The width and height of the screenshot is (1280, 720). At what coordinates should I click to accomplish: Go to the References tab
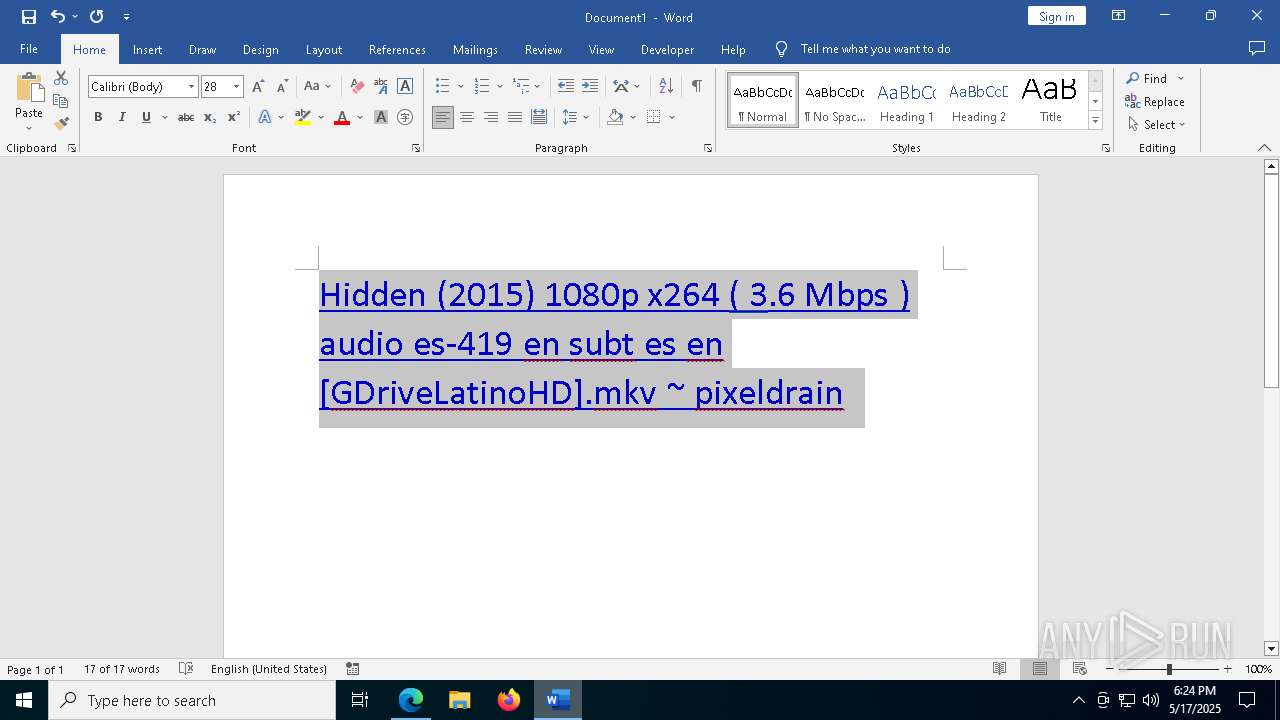pos(397,49)
